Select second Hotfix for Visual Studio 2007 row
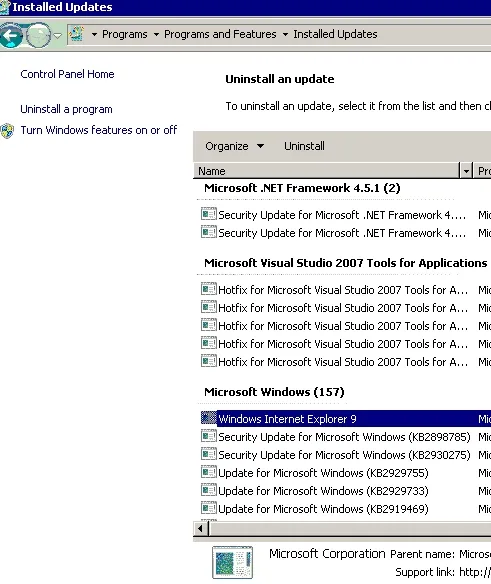 343,308
